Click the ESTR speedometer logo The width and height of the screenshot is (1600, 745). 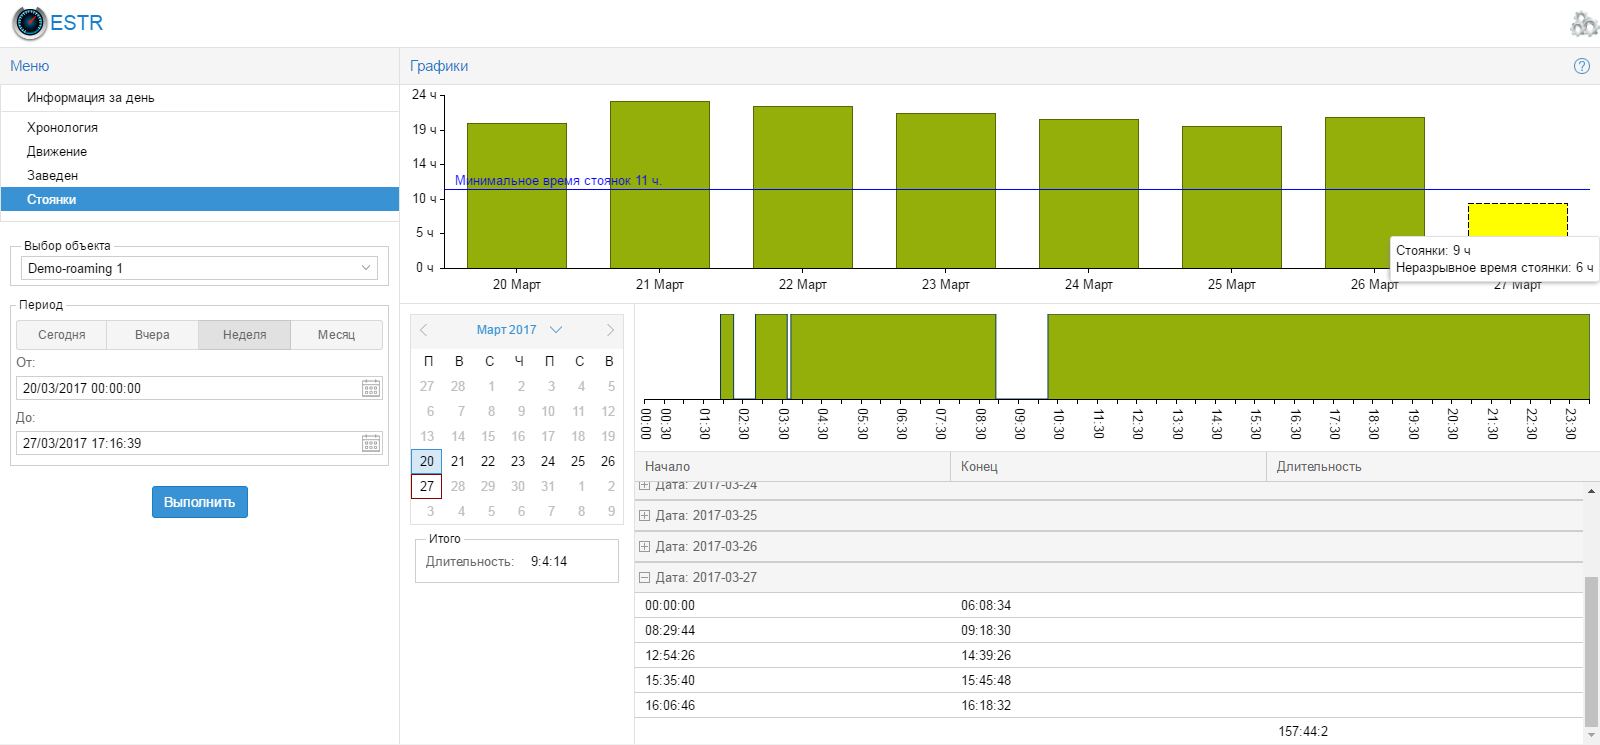pos(30,23)
